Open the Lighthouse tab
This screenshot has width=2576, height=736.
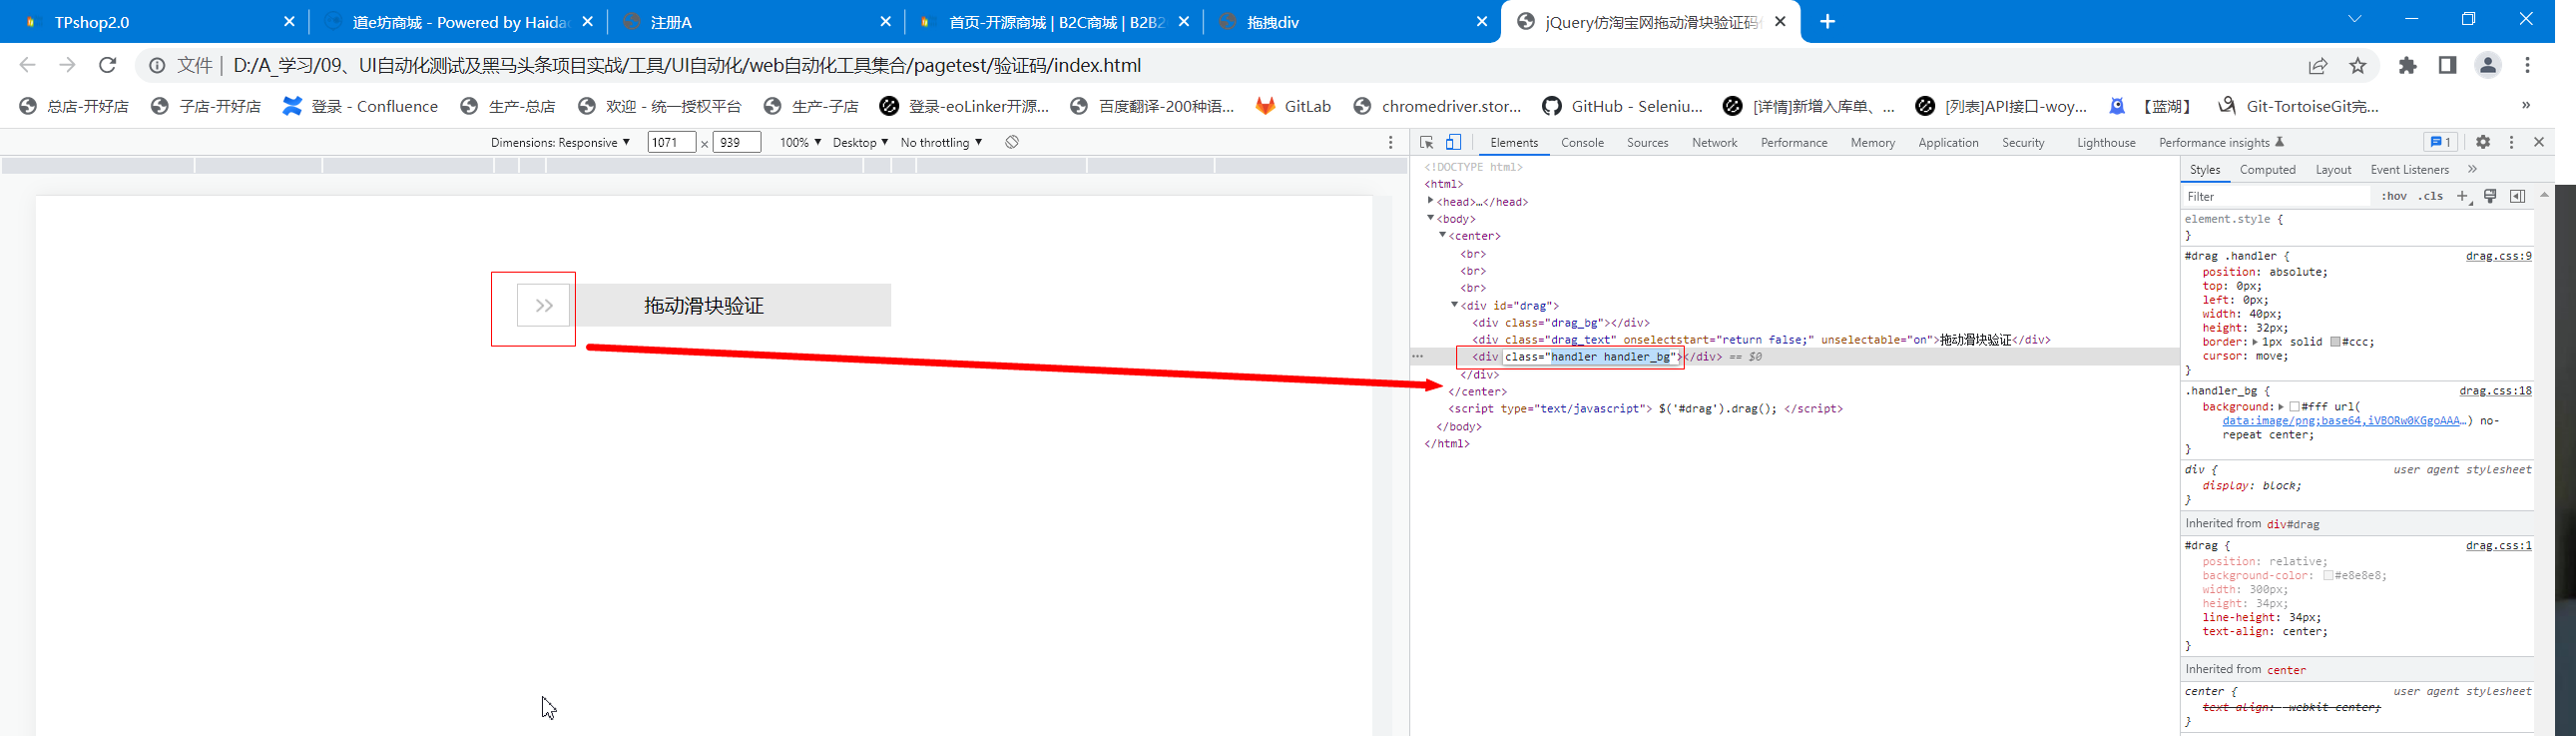click(2106, 142)
